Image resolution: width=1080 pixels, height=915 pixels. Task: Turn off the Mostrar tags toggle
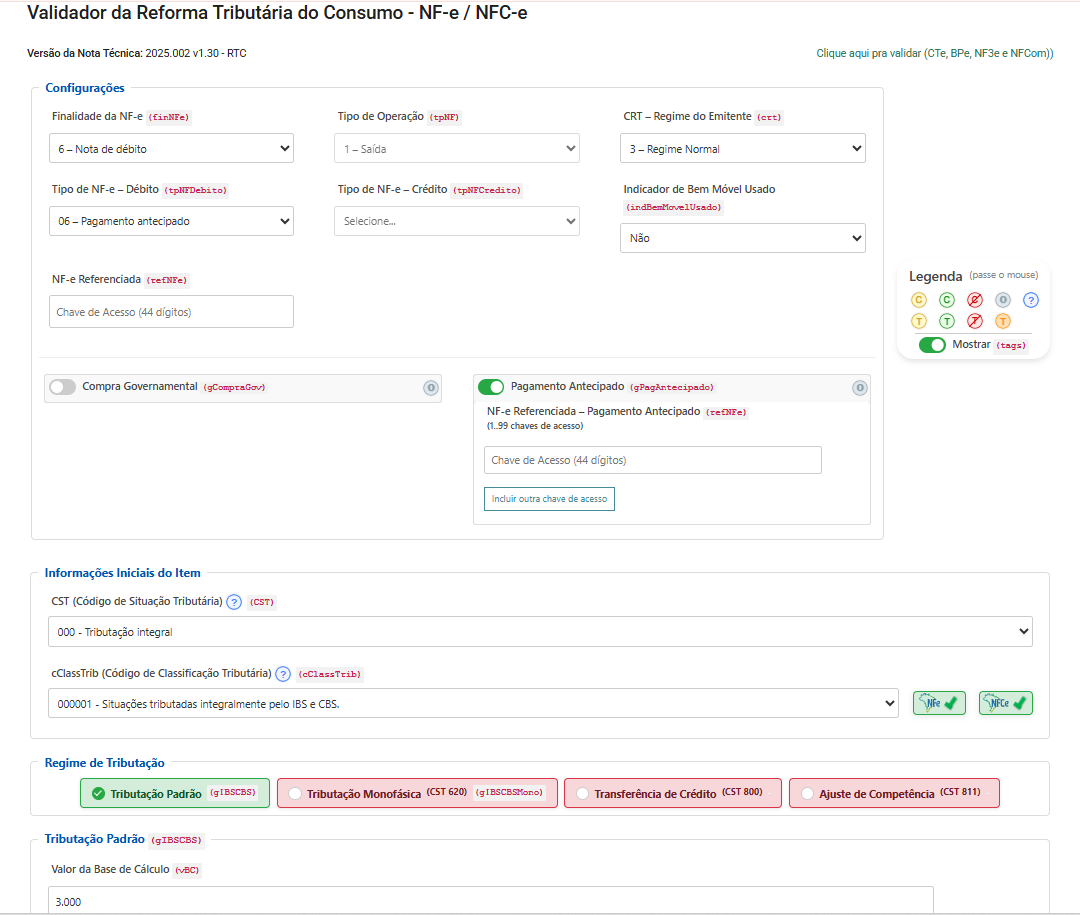coord(932,345)
